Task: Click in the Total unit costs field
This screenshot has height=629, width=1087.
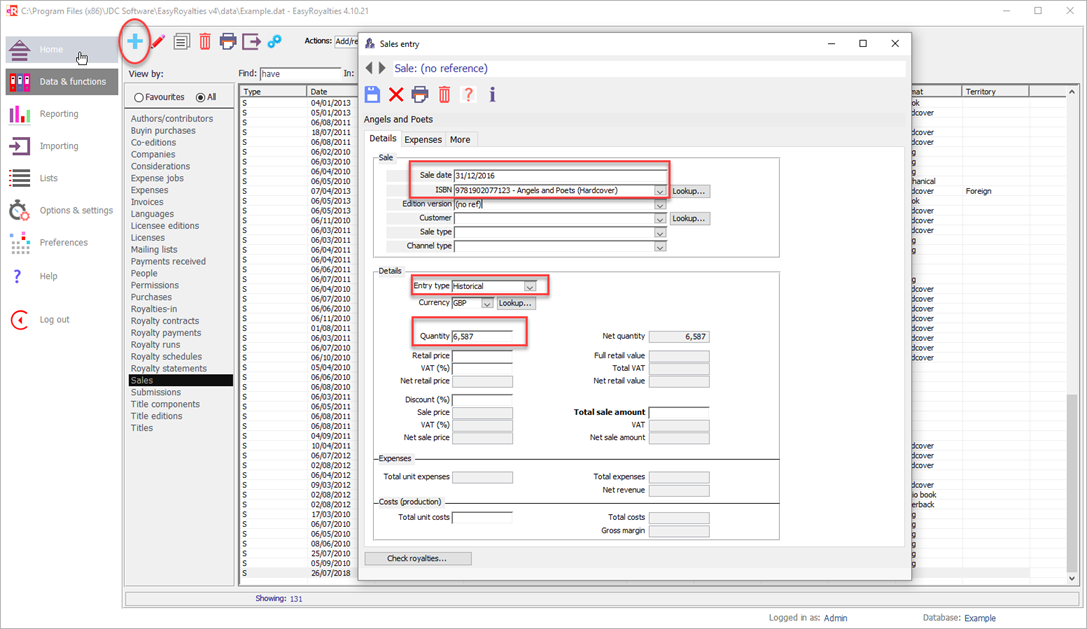Action: [482, 517]
